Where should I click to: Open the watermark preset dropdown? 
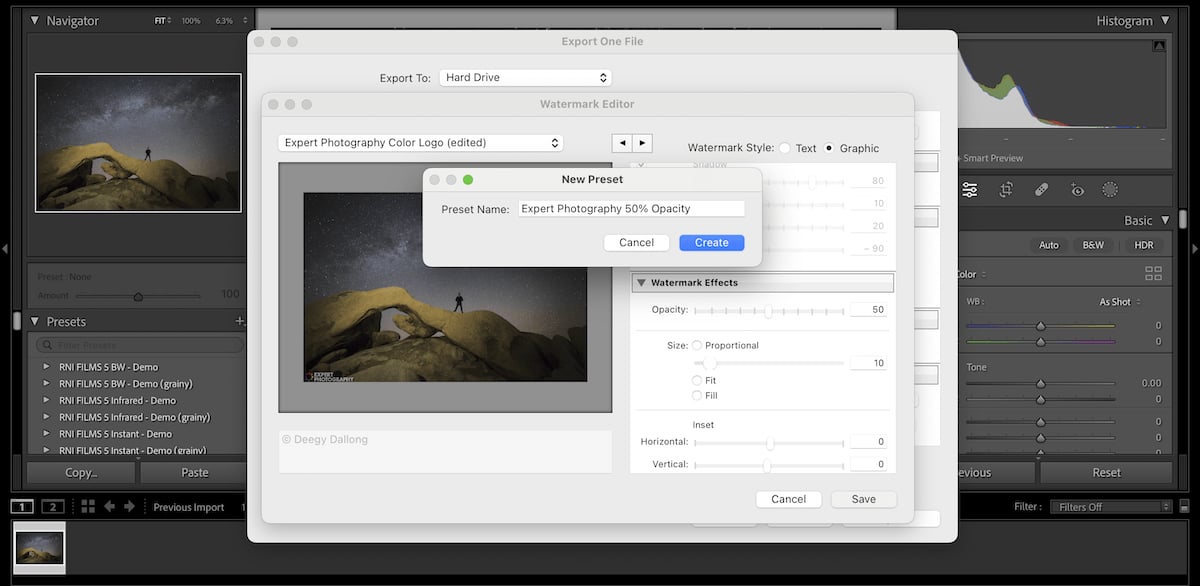click(420, 142)
